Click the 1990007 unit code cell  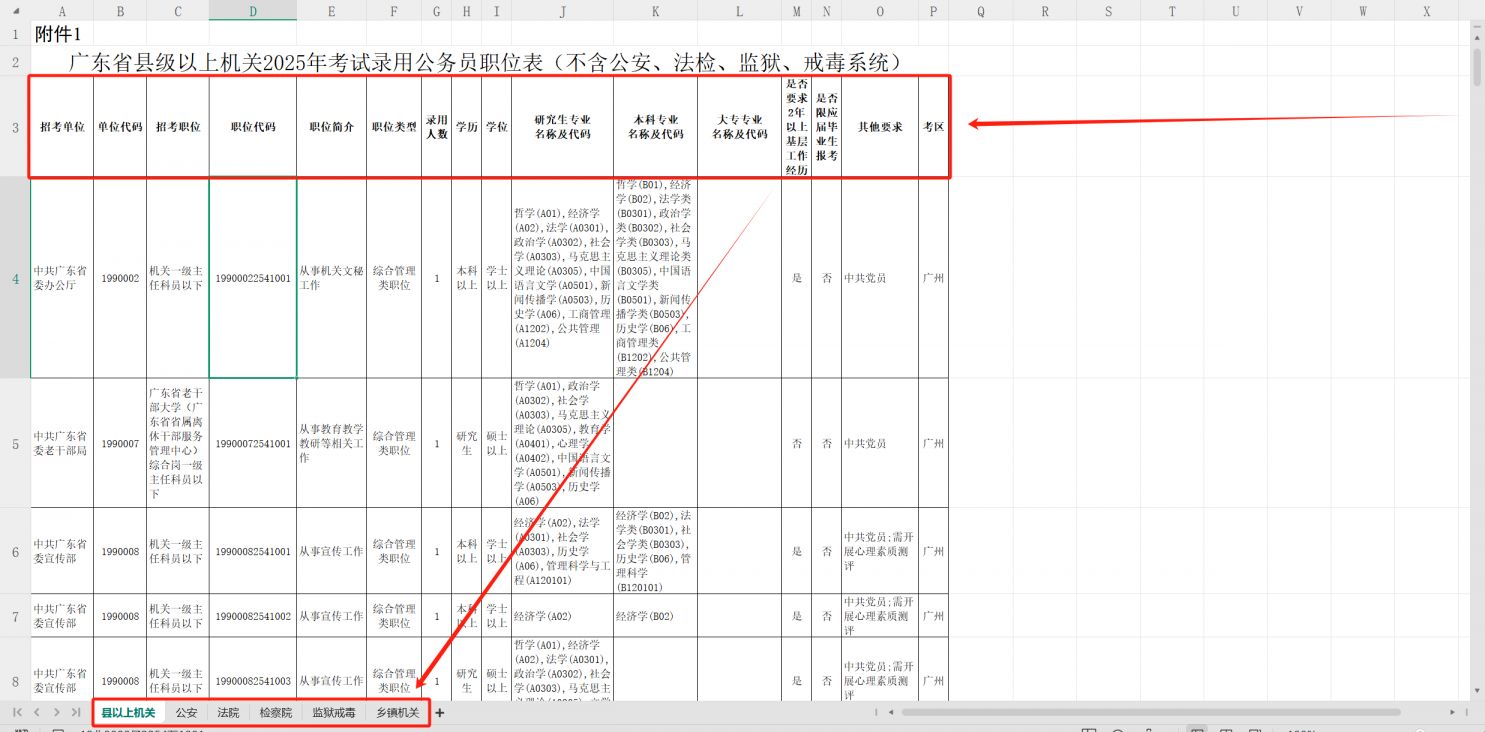(120, 443)
